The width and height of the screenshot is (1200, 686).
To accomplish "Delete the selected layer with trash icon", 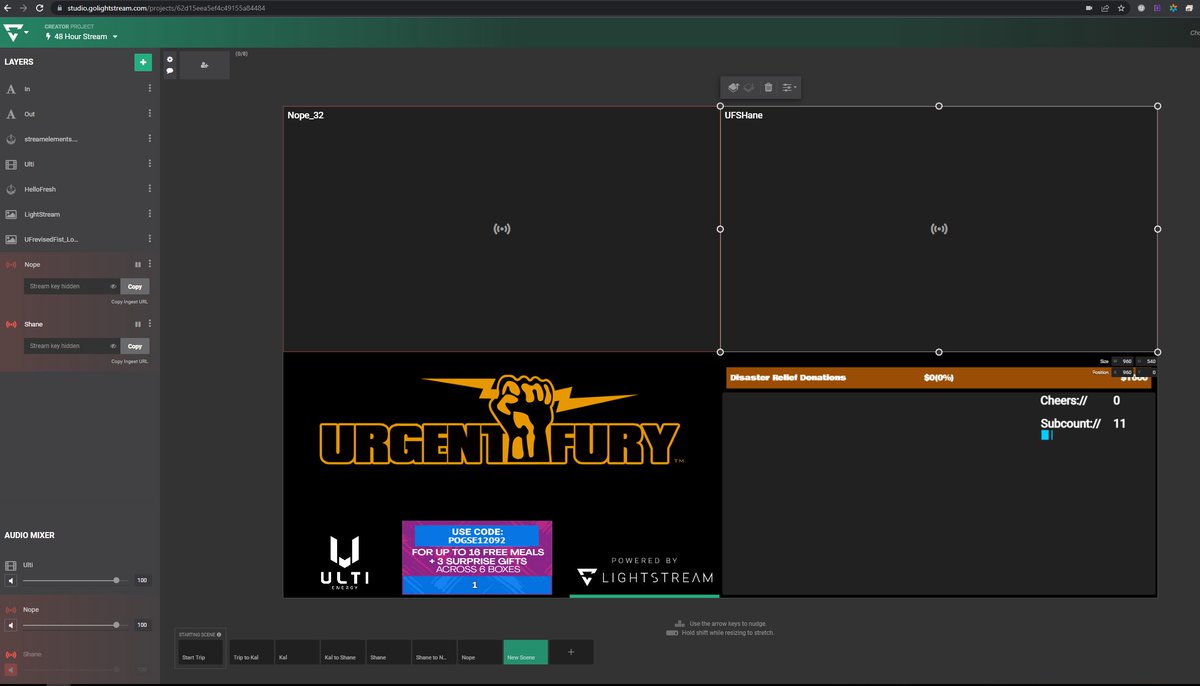I will click(768, 88).
